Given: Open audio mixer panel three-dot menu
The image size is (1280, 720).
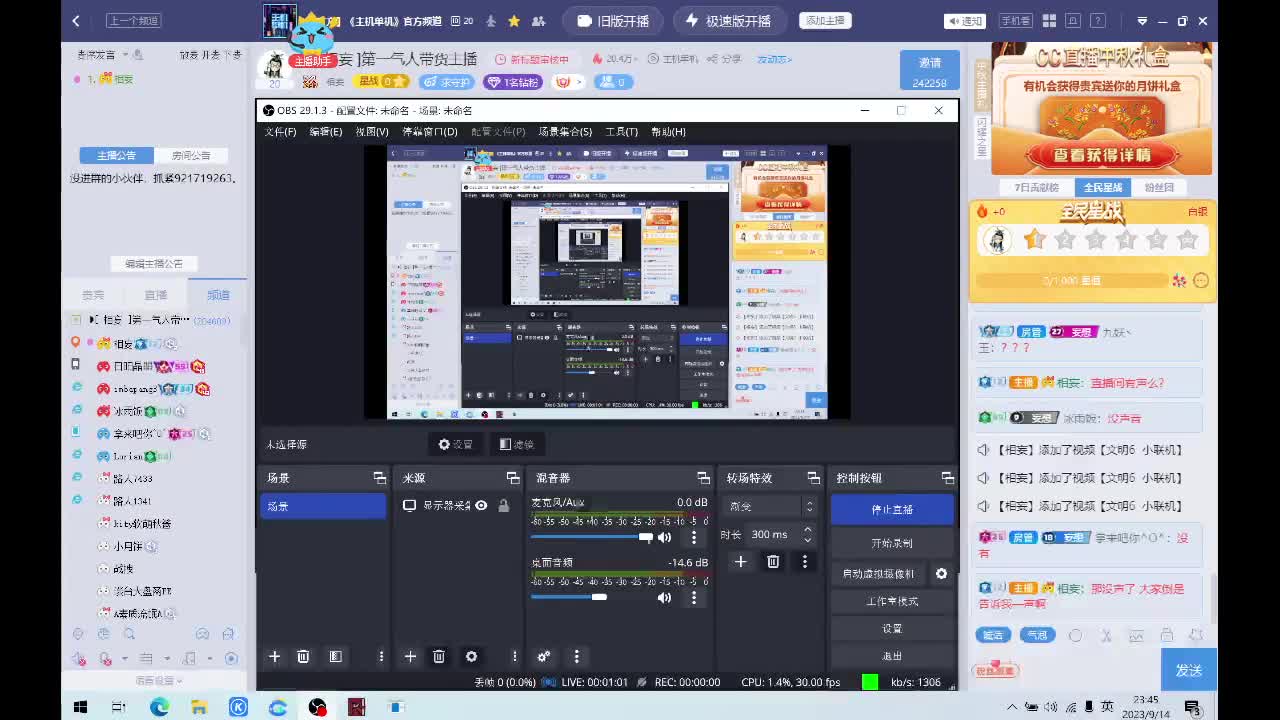Looking at the screenshot, I should pyautogui.click(x=577, y=657).
